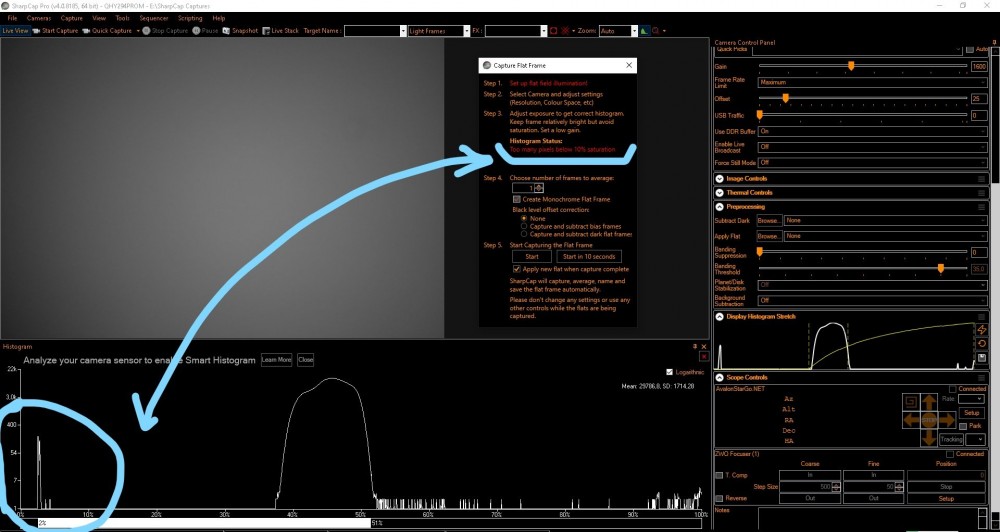Toggle the ZWO Focuser Connected checkbox
The height and width of the screenshot is (532, 1000).
(x=950, y=454)
